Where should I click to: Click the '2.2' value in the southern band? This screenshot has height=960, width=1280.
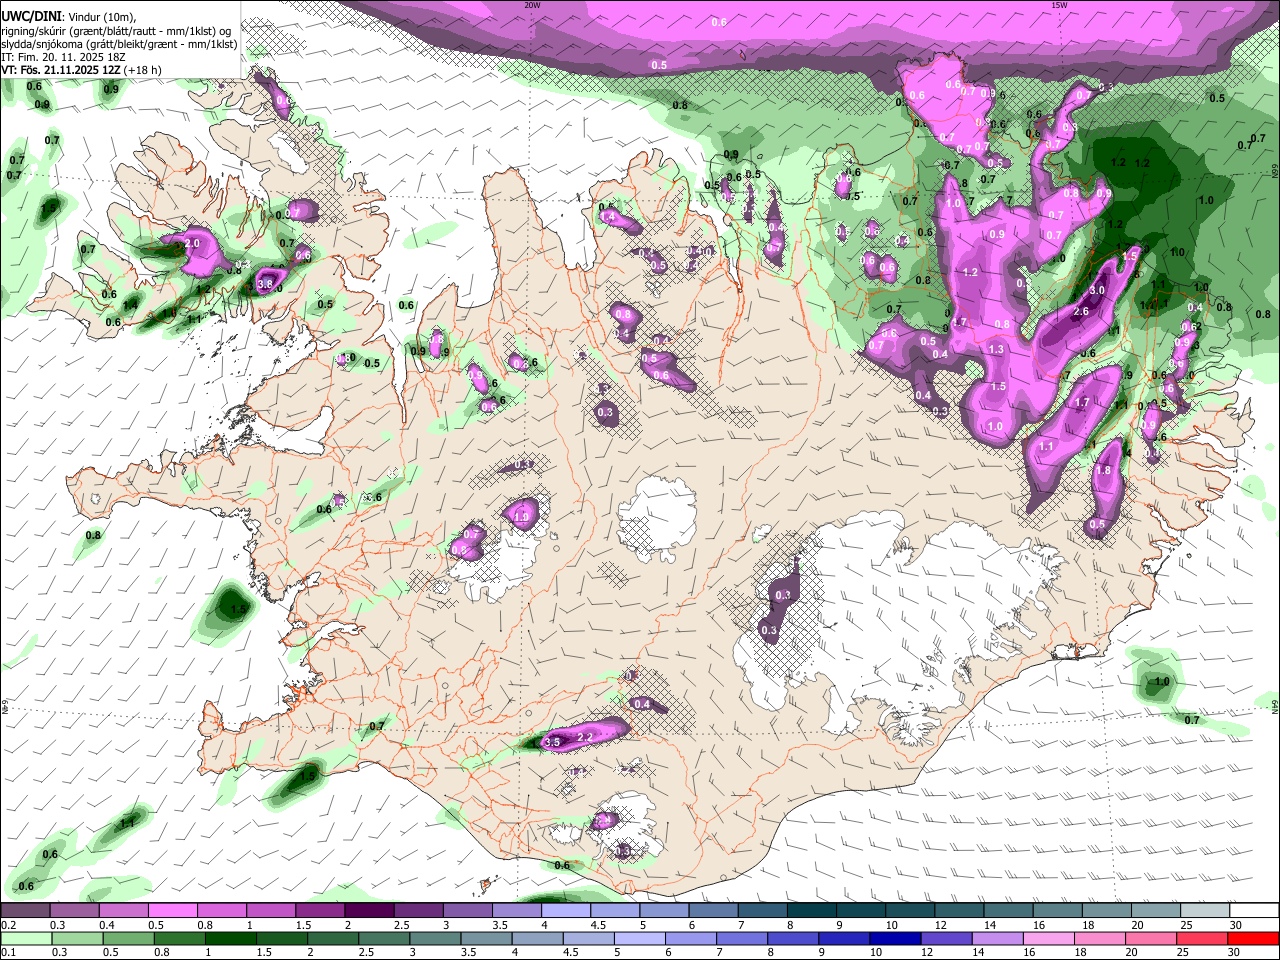(x=587, y=737)
